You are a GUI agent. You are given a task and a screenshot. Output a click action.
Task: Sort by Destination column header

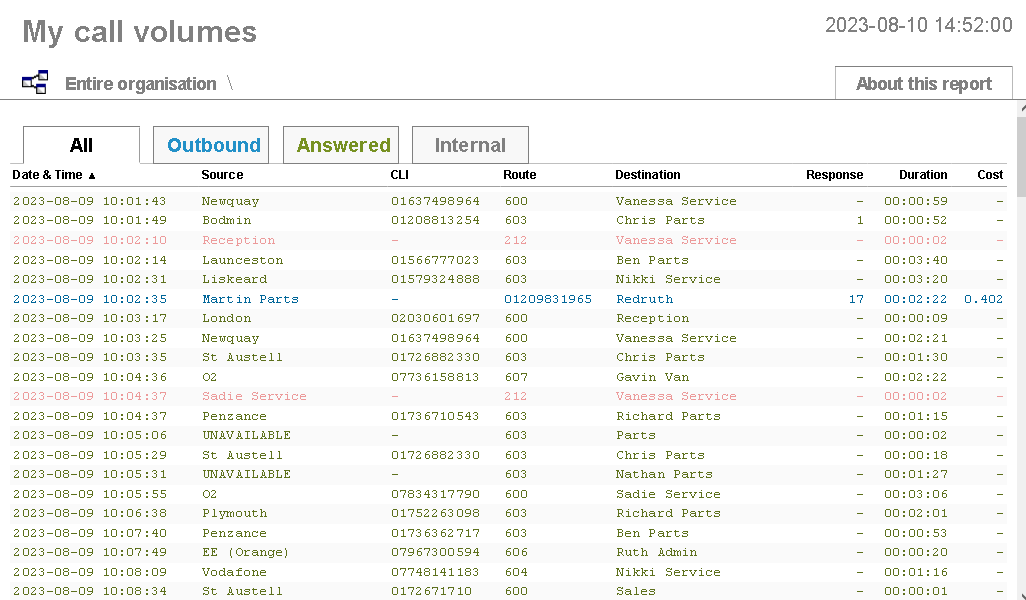click(x=647, y=175)
